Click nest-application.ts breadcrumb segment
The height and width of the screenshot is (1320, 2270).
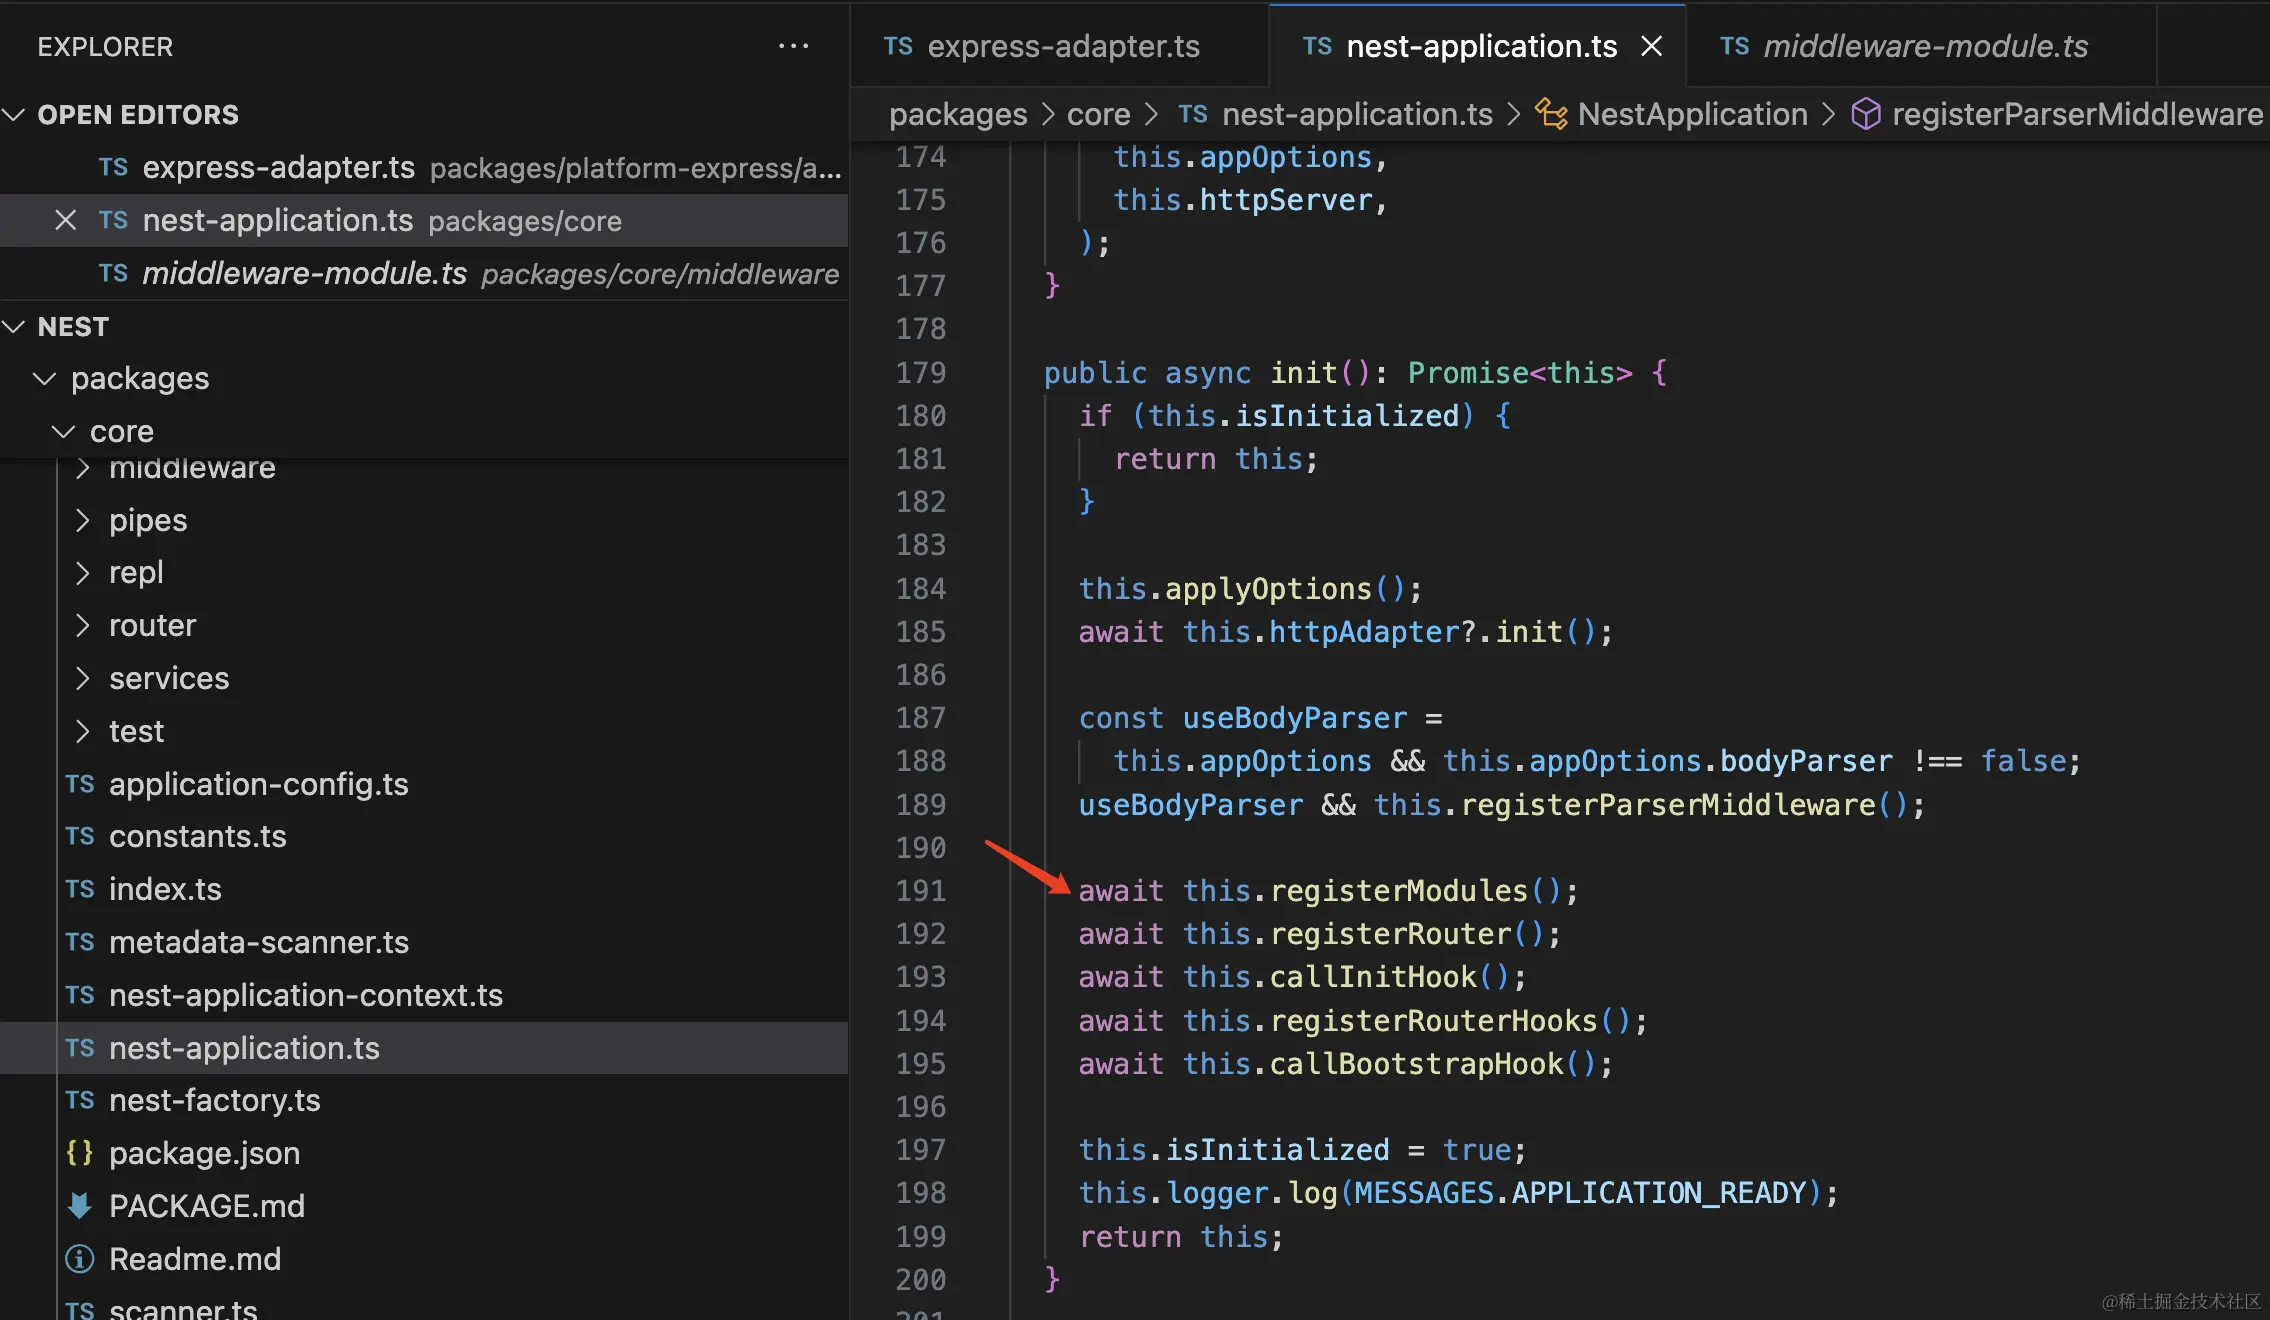(x=1357, y=114)
